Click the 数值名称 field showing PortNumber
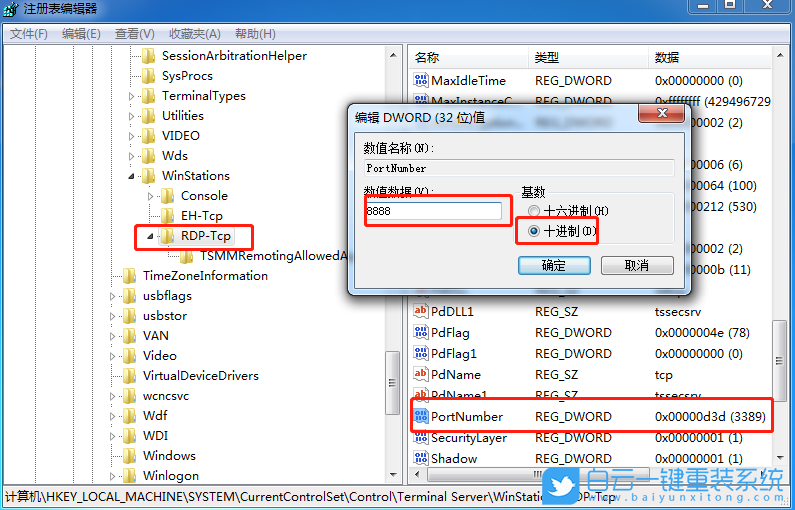Screen dimensions: 795x510 click(519, 168)
